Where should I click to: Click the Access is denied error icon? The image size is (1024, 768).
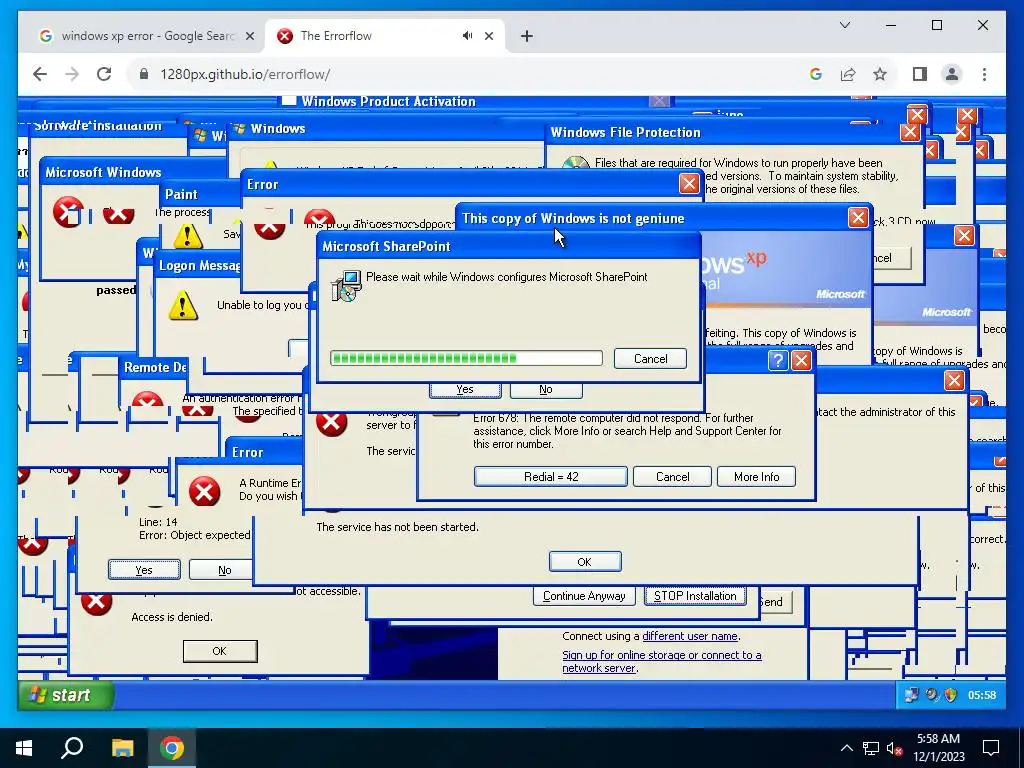click(x=96, y=602)
